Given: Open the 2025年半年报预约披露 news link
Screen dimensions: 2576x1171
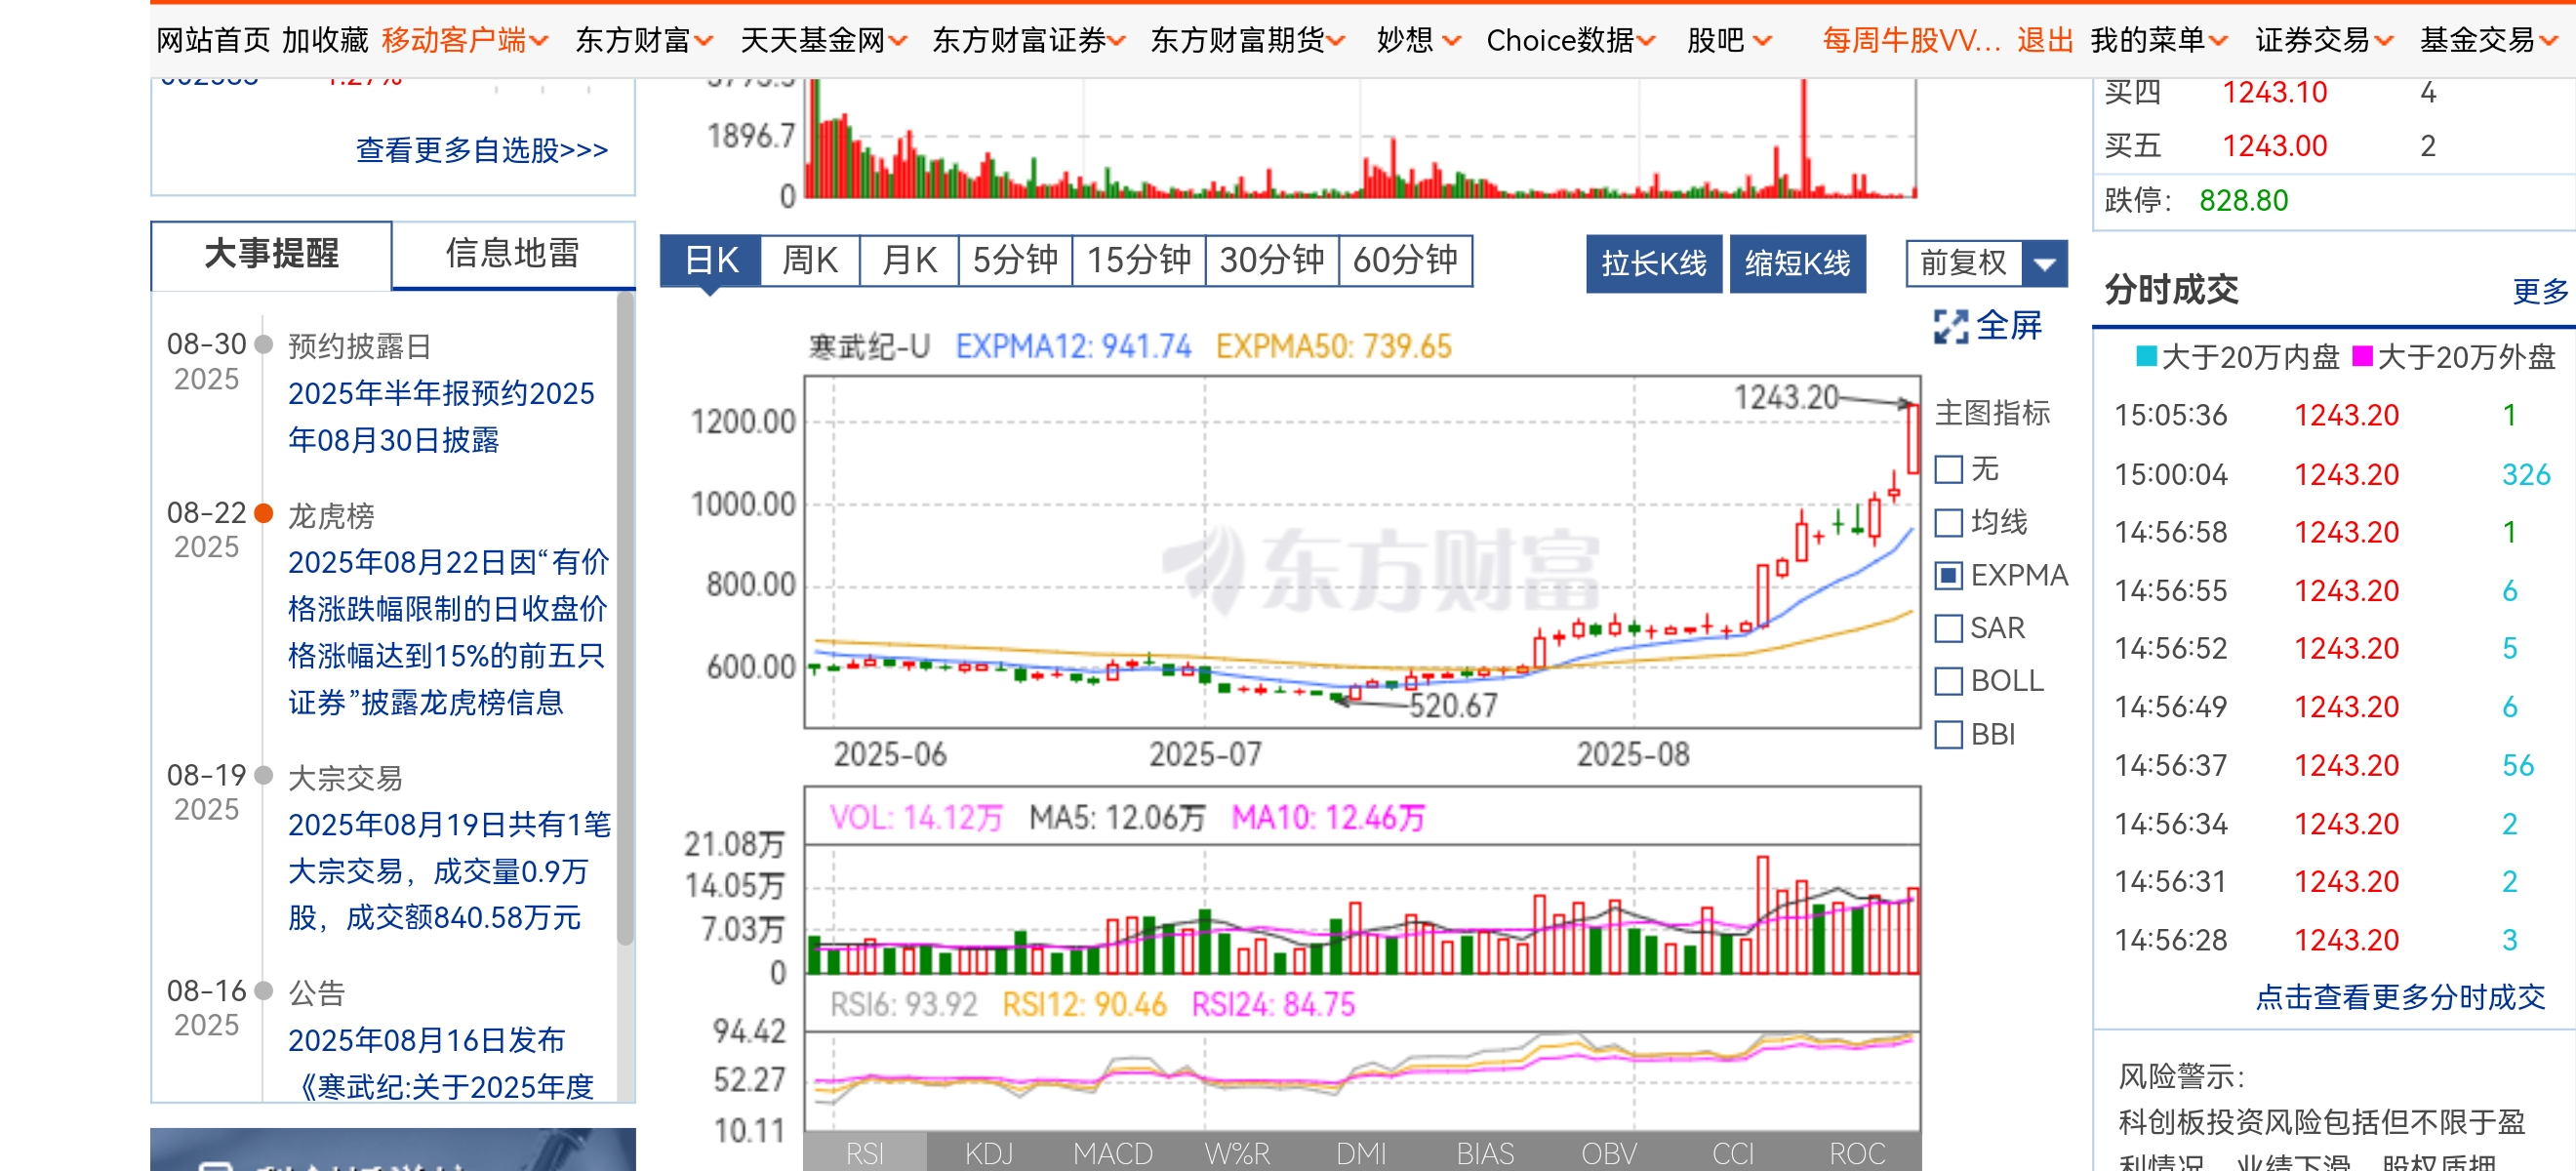Looking at the screenshot, I should 441,417.
